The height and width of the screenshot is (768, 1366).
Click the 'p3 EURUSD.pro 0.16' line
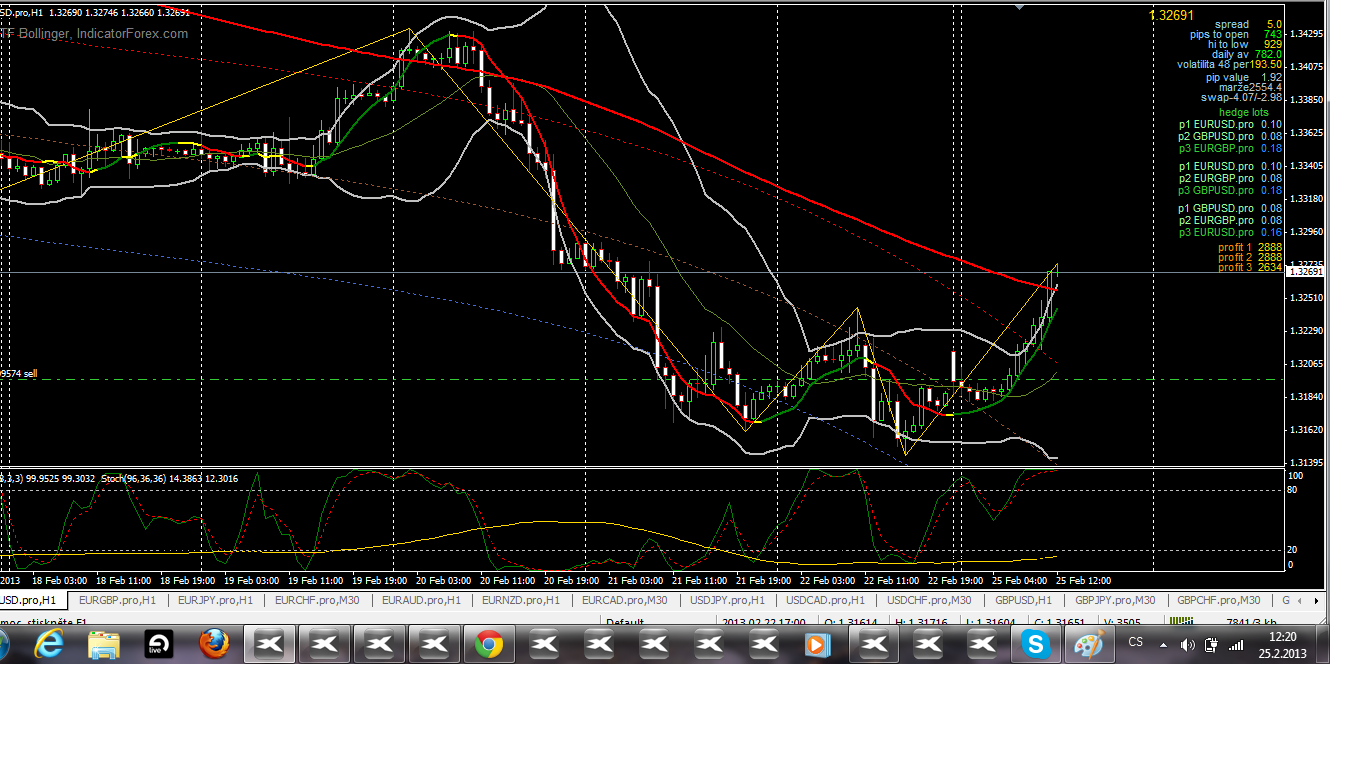1231,232
